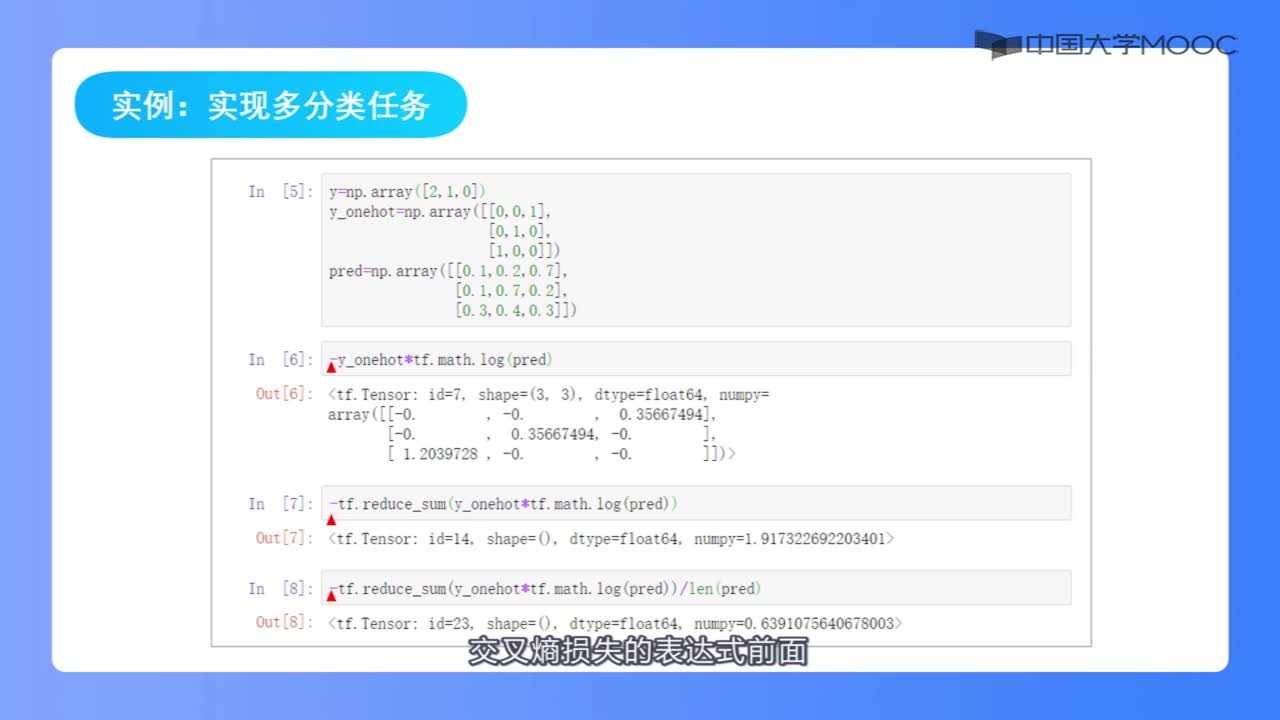The width and height of the screenshot is (1280, 720).
Task: Click the Out[7] numpy=1.917322692203401 output
Action: click(611, 538)
